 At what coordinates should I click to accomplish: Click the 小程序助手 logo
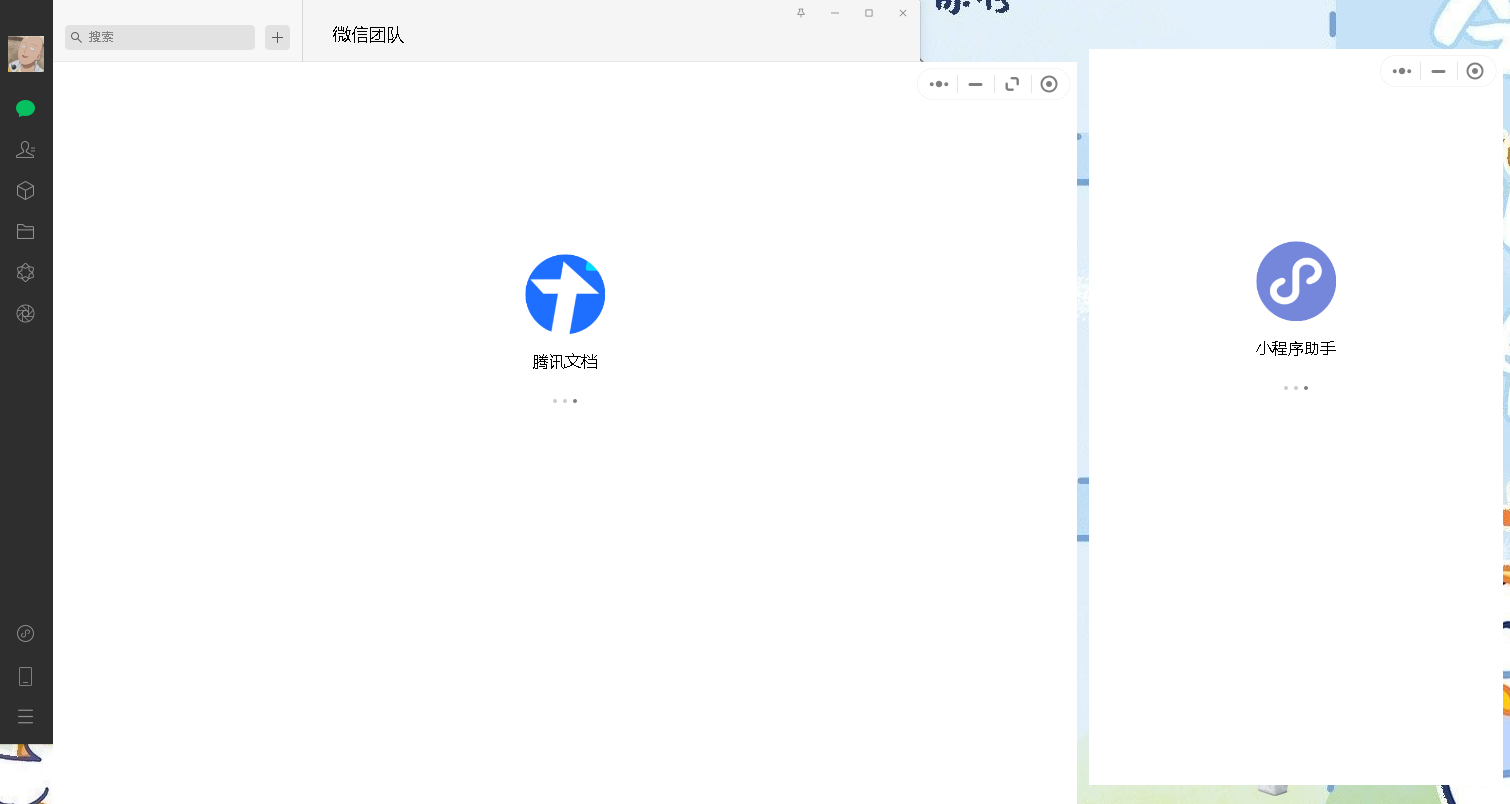pyautogui.click(x=1296, y=281)
